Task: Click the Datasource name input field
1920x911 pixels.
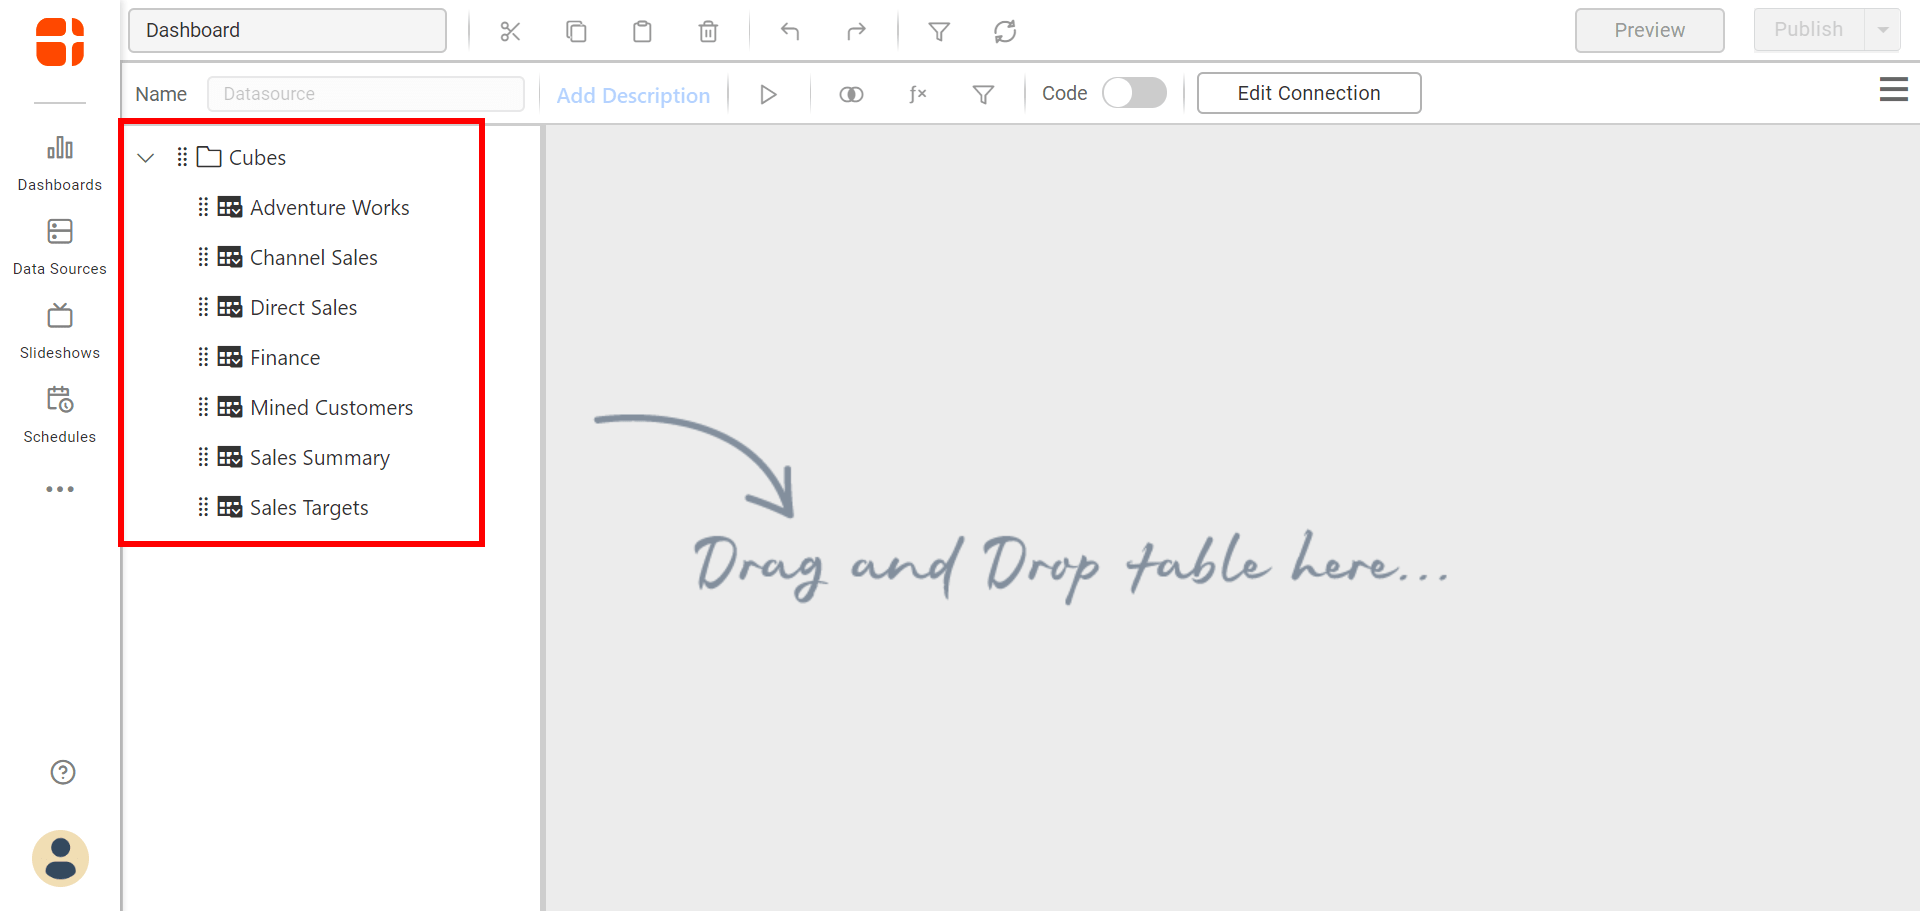Action: (x=366, y=94)
